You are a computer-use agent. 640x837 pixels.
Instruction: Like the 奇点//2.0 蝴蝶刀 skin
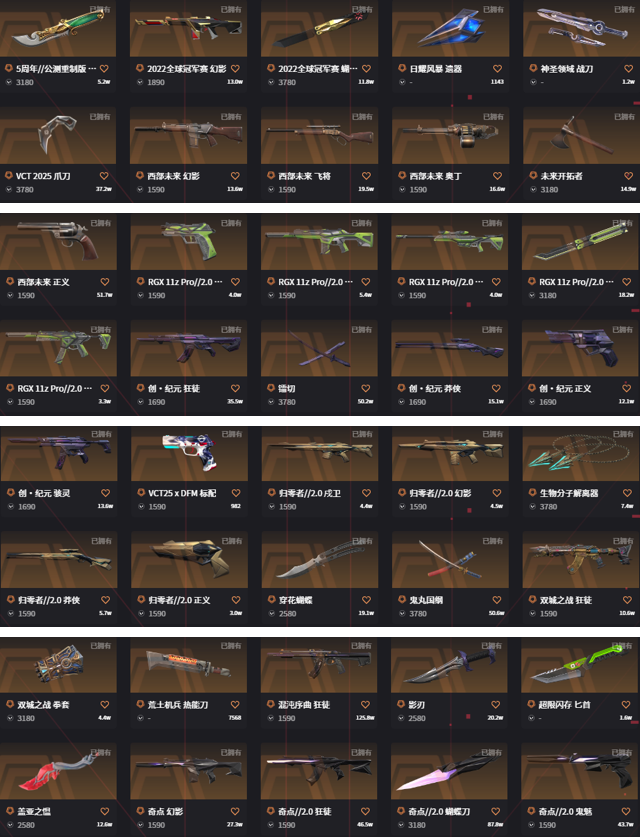pyautogui.click(x=495, y=811)
